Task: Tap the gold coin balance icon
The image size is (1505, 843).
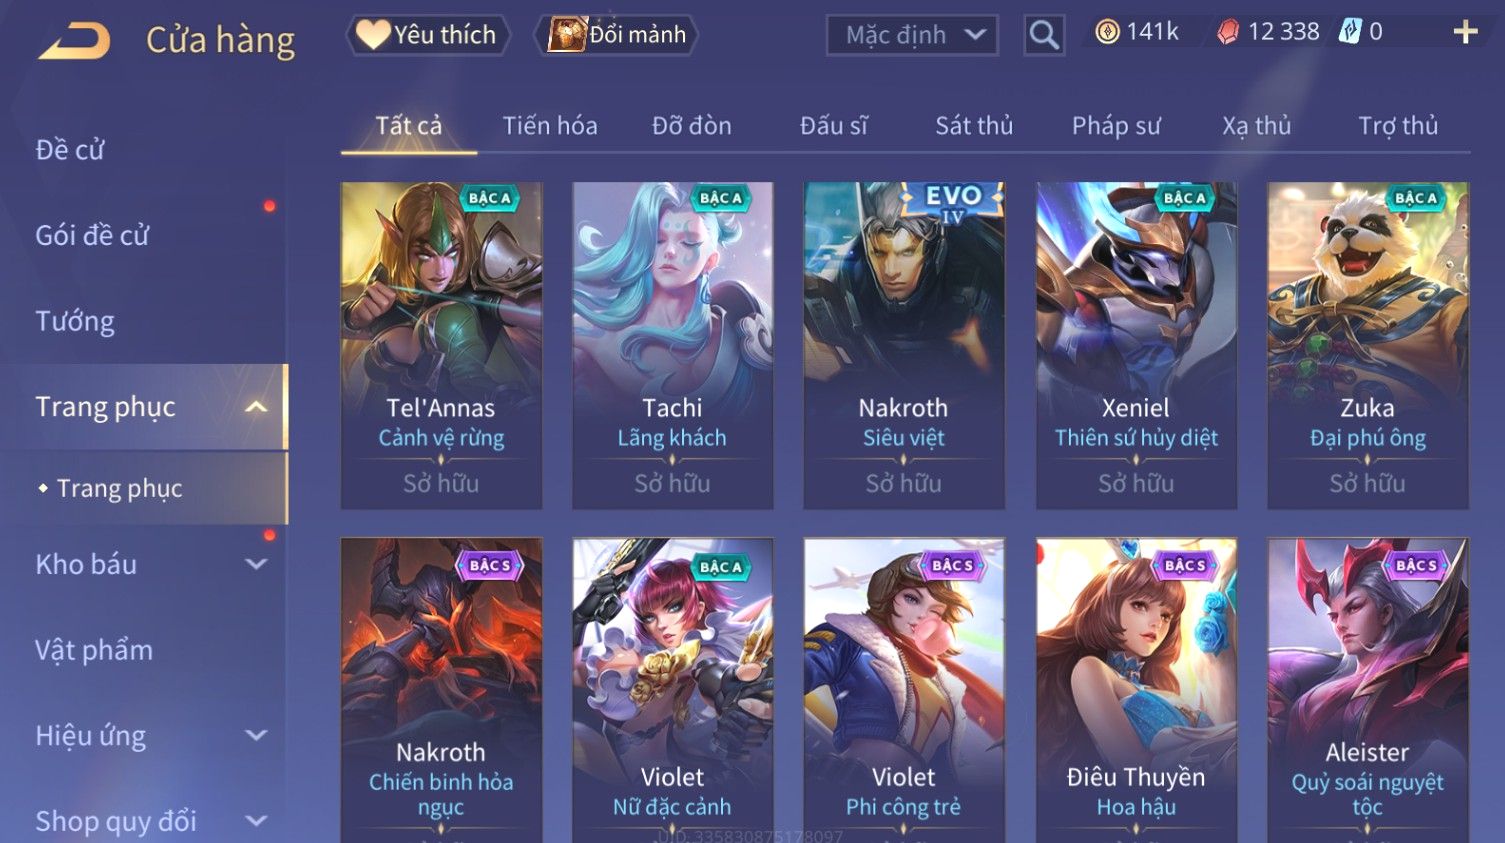Action: tap(1107, 32)
